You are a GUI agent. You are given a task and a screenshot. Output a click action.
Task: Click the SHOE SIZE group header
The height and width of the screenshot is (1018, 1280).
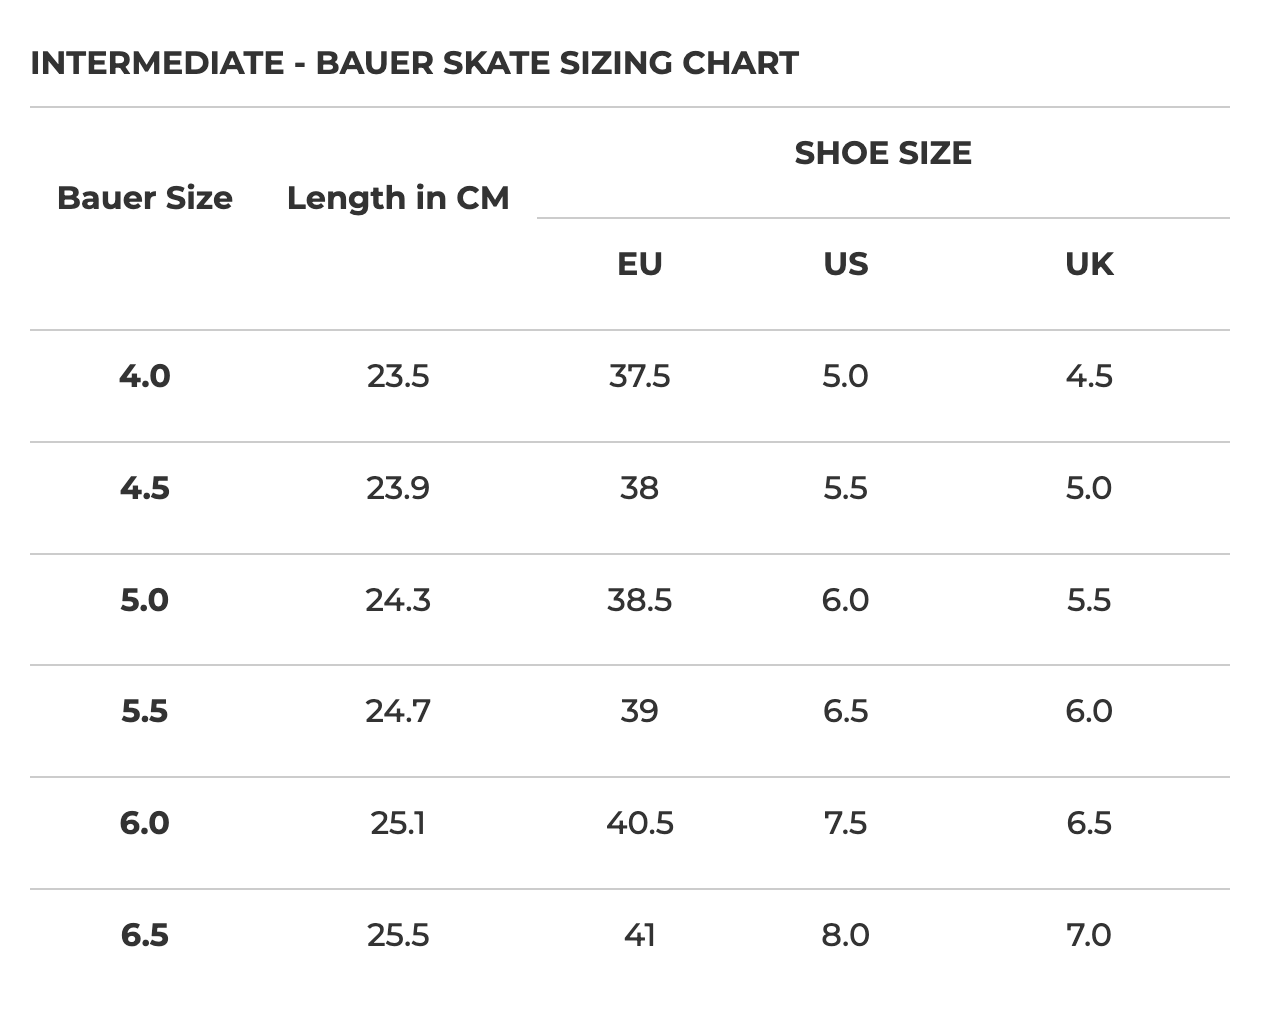coord(883,153)
